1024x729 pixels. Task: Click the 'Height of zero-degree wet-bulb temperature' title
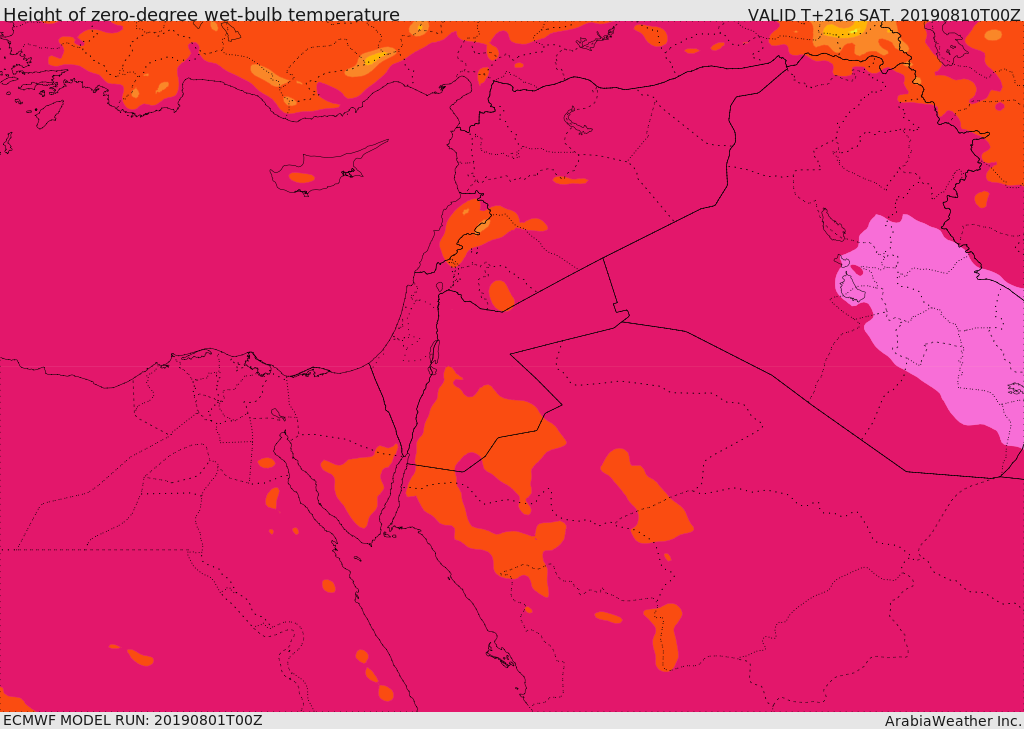201,13
